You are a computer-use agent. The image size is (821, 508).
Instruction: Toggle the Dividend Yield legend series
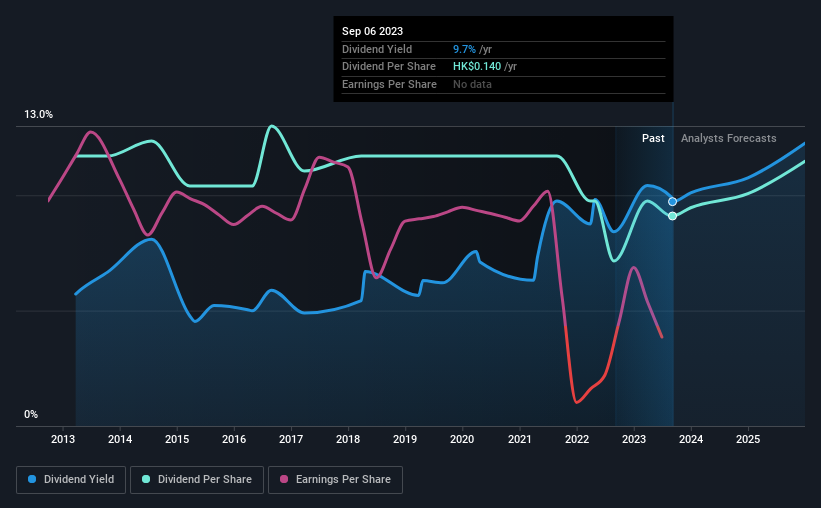tap(71, 480)
